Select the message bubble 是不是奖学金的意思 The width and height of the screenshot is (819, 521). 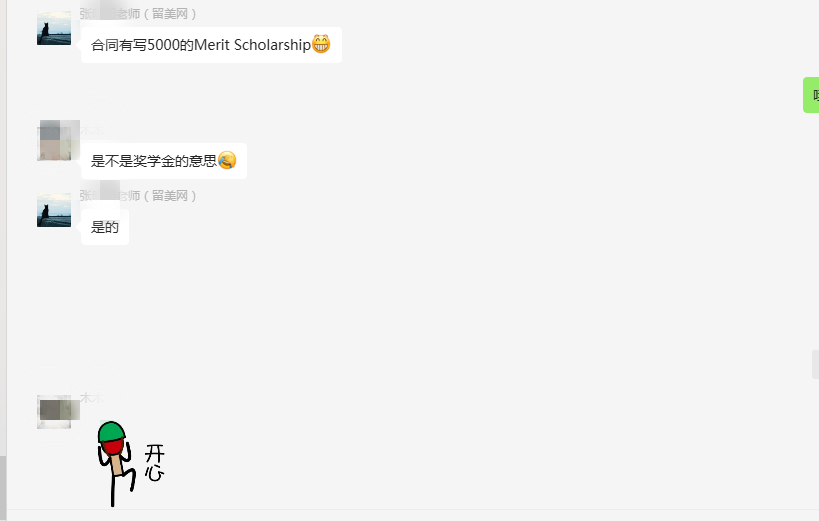tap(163, 161)
